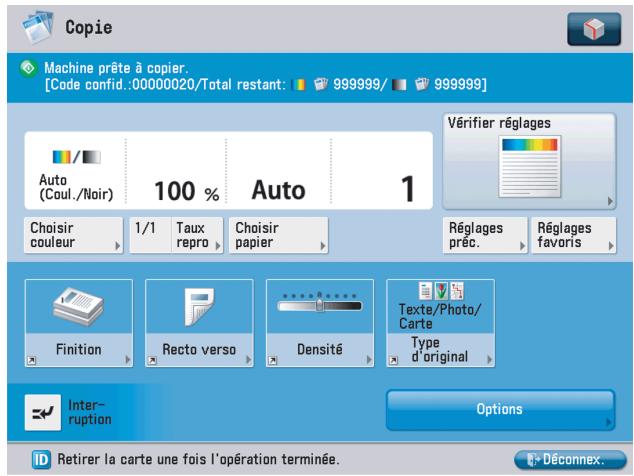Click the color counter icon in status message
The height and width of the screenshot is (476, 634).
299,85
